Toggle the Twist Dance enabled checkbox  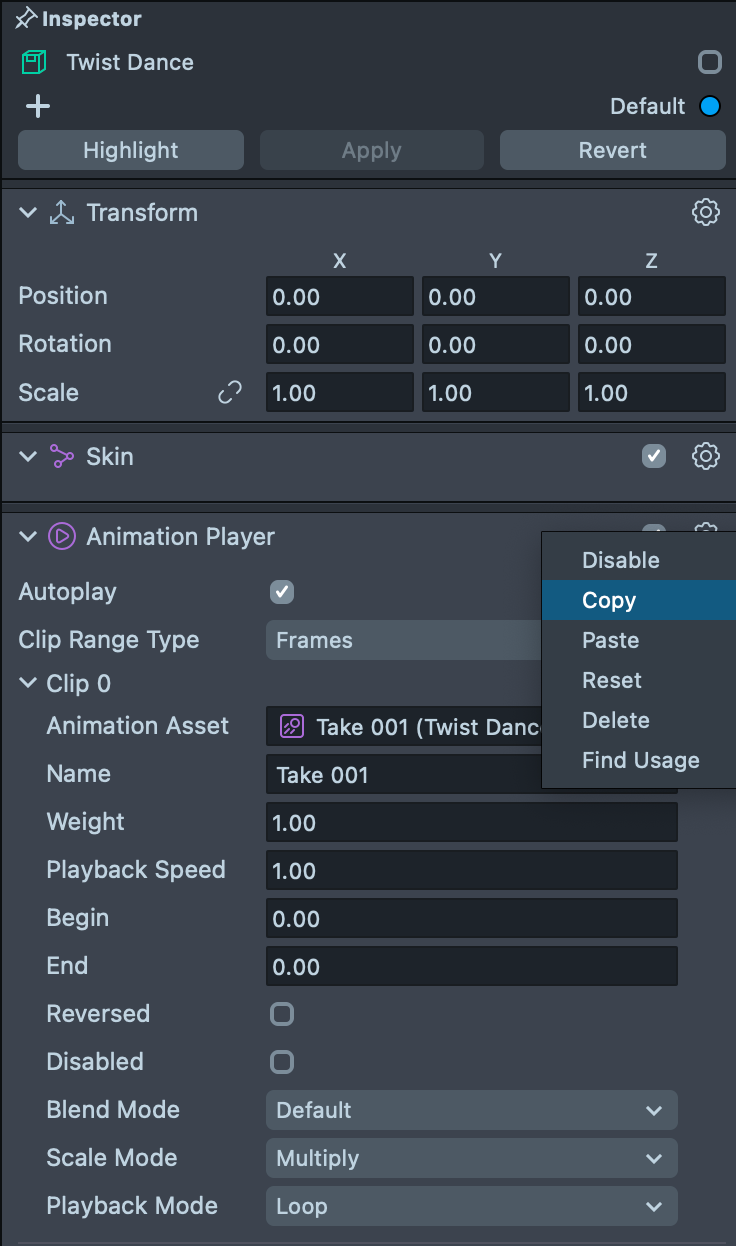[x=709, y=63]
